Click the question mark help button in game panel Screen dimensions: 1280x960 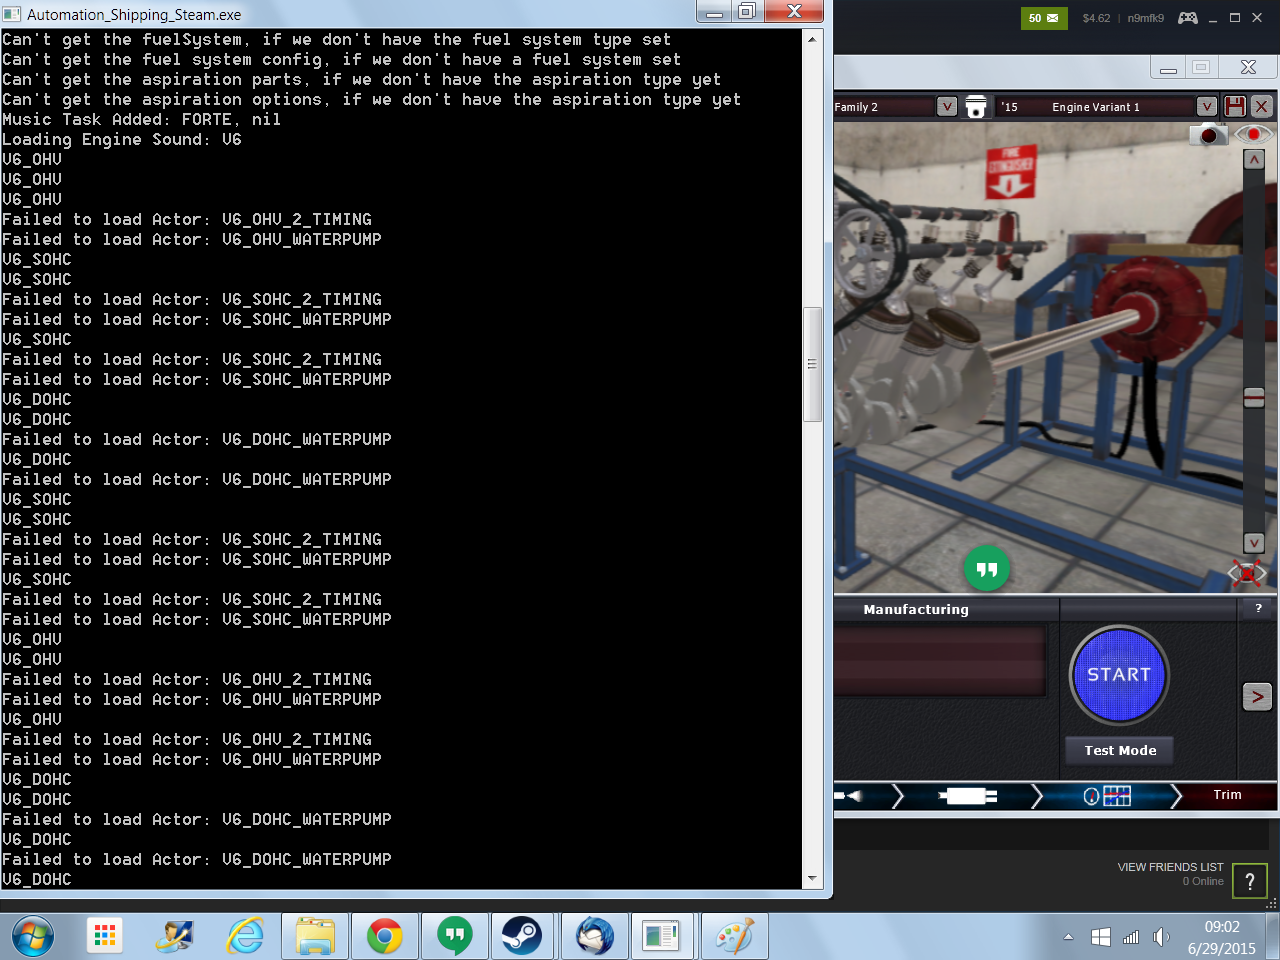click(x=1258, y=608)
